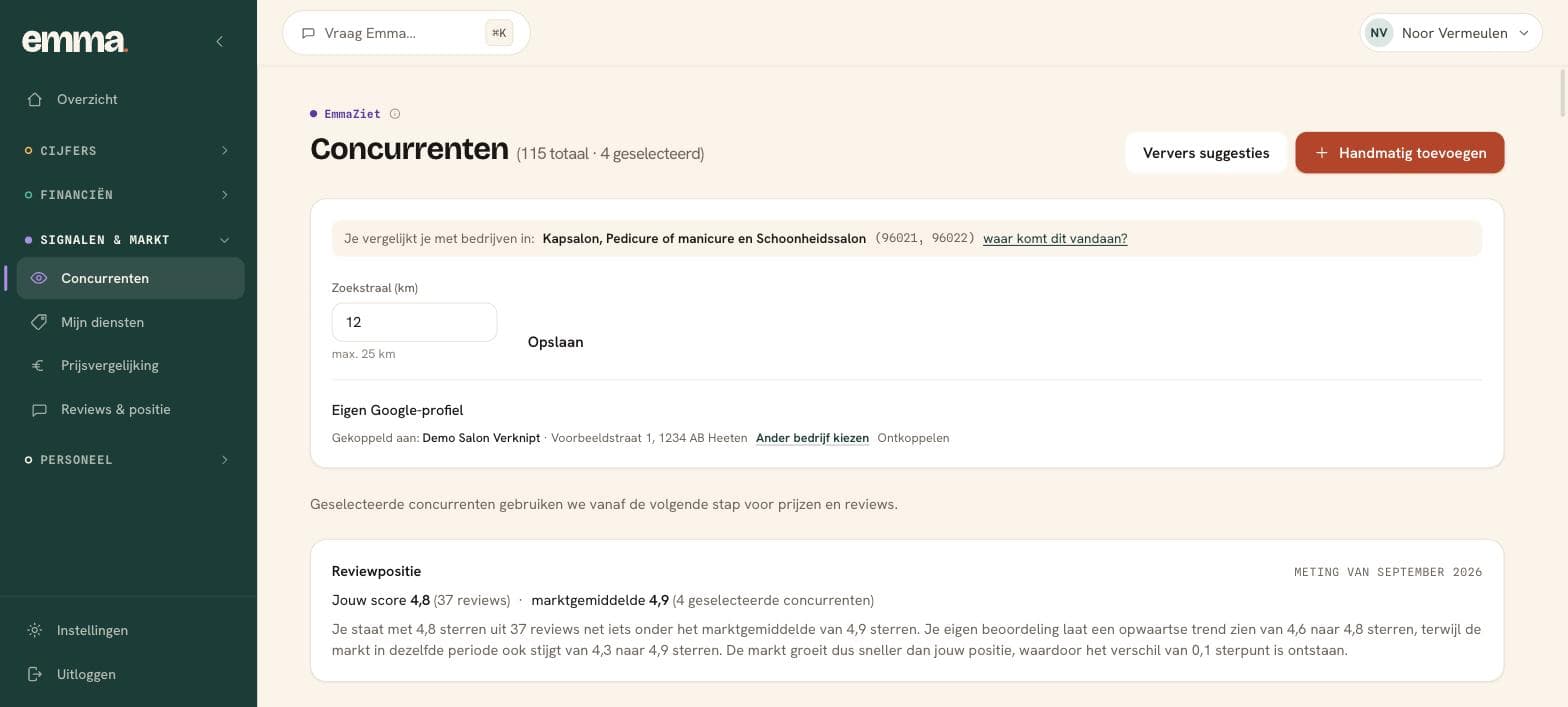Click the chat icon beside Reviews & positie
Image resolution: width=1568 pixels, height=707 pixels.
click(x=39, y=409)
